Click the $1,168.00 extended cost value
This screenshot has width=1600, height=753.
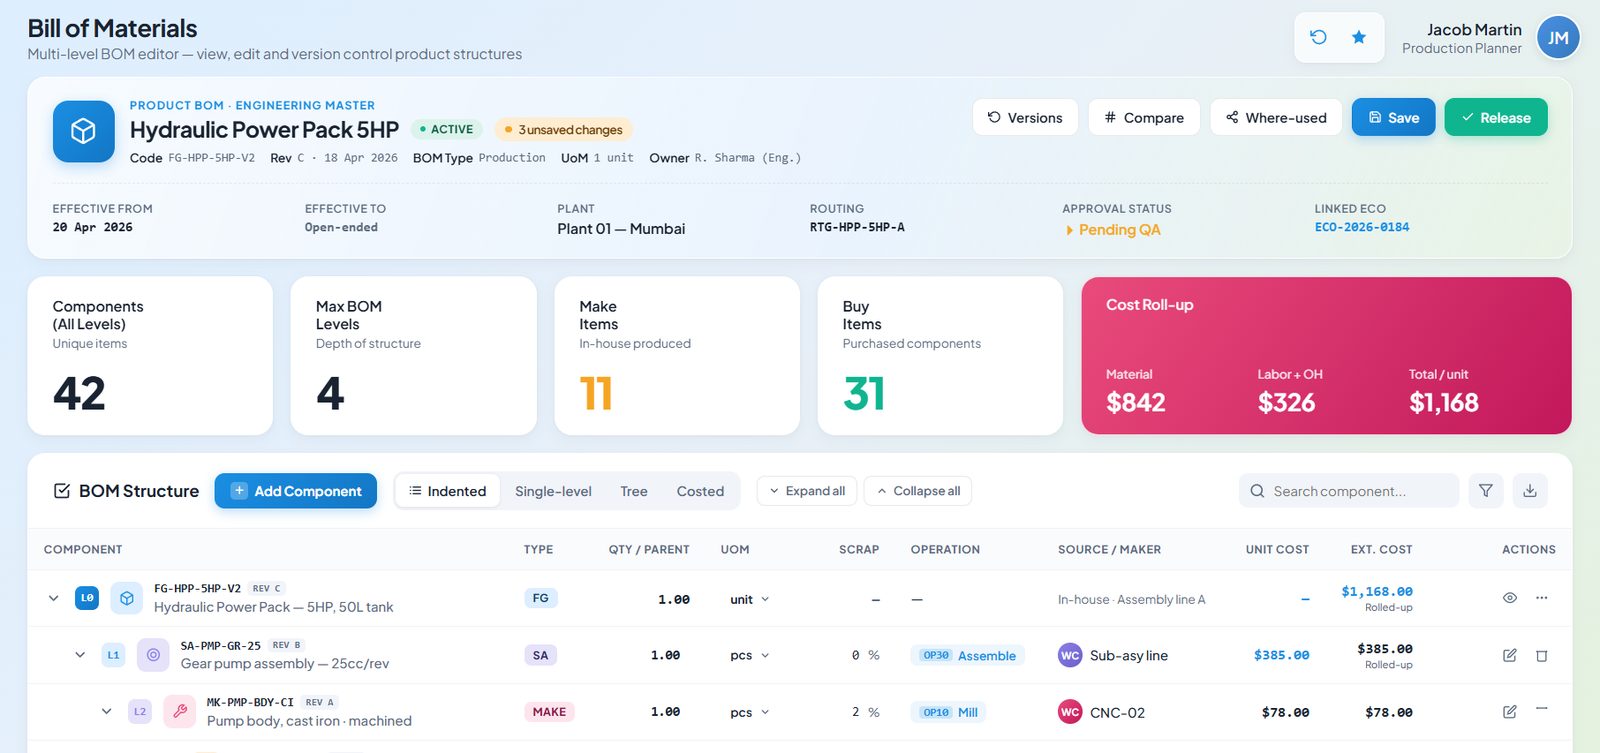pyautogui.click(x=1377, y=591)
